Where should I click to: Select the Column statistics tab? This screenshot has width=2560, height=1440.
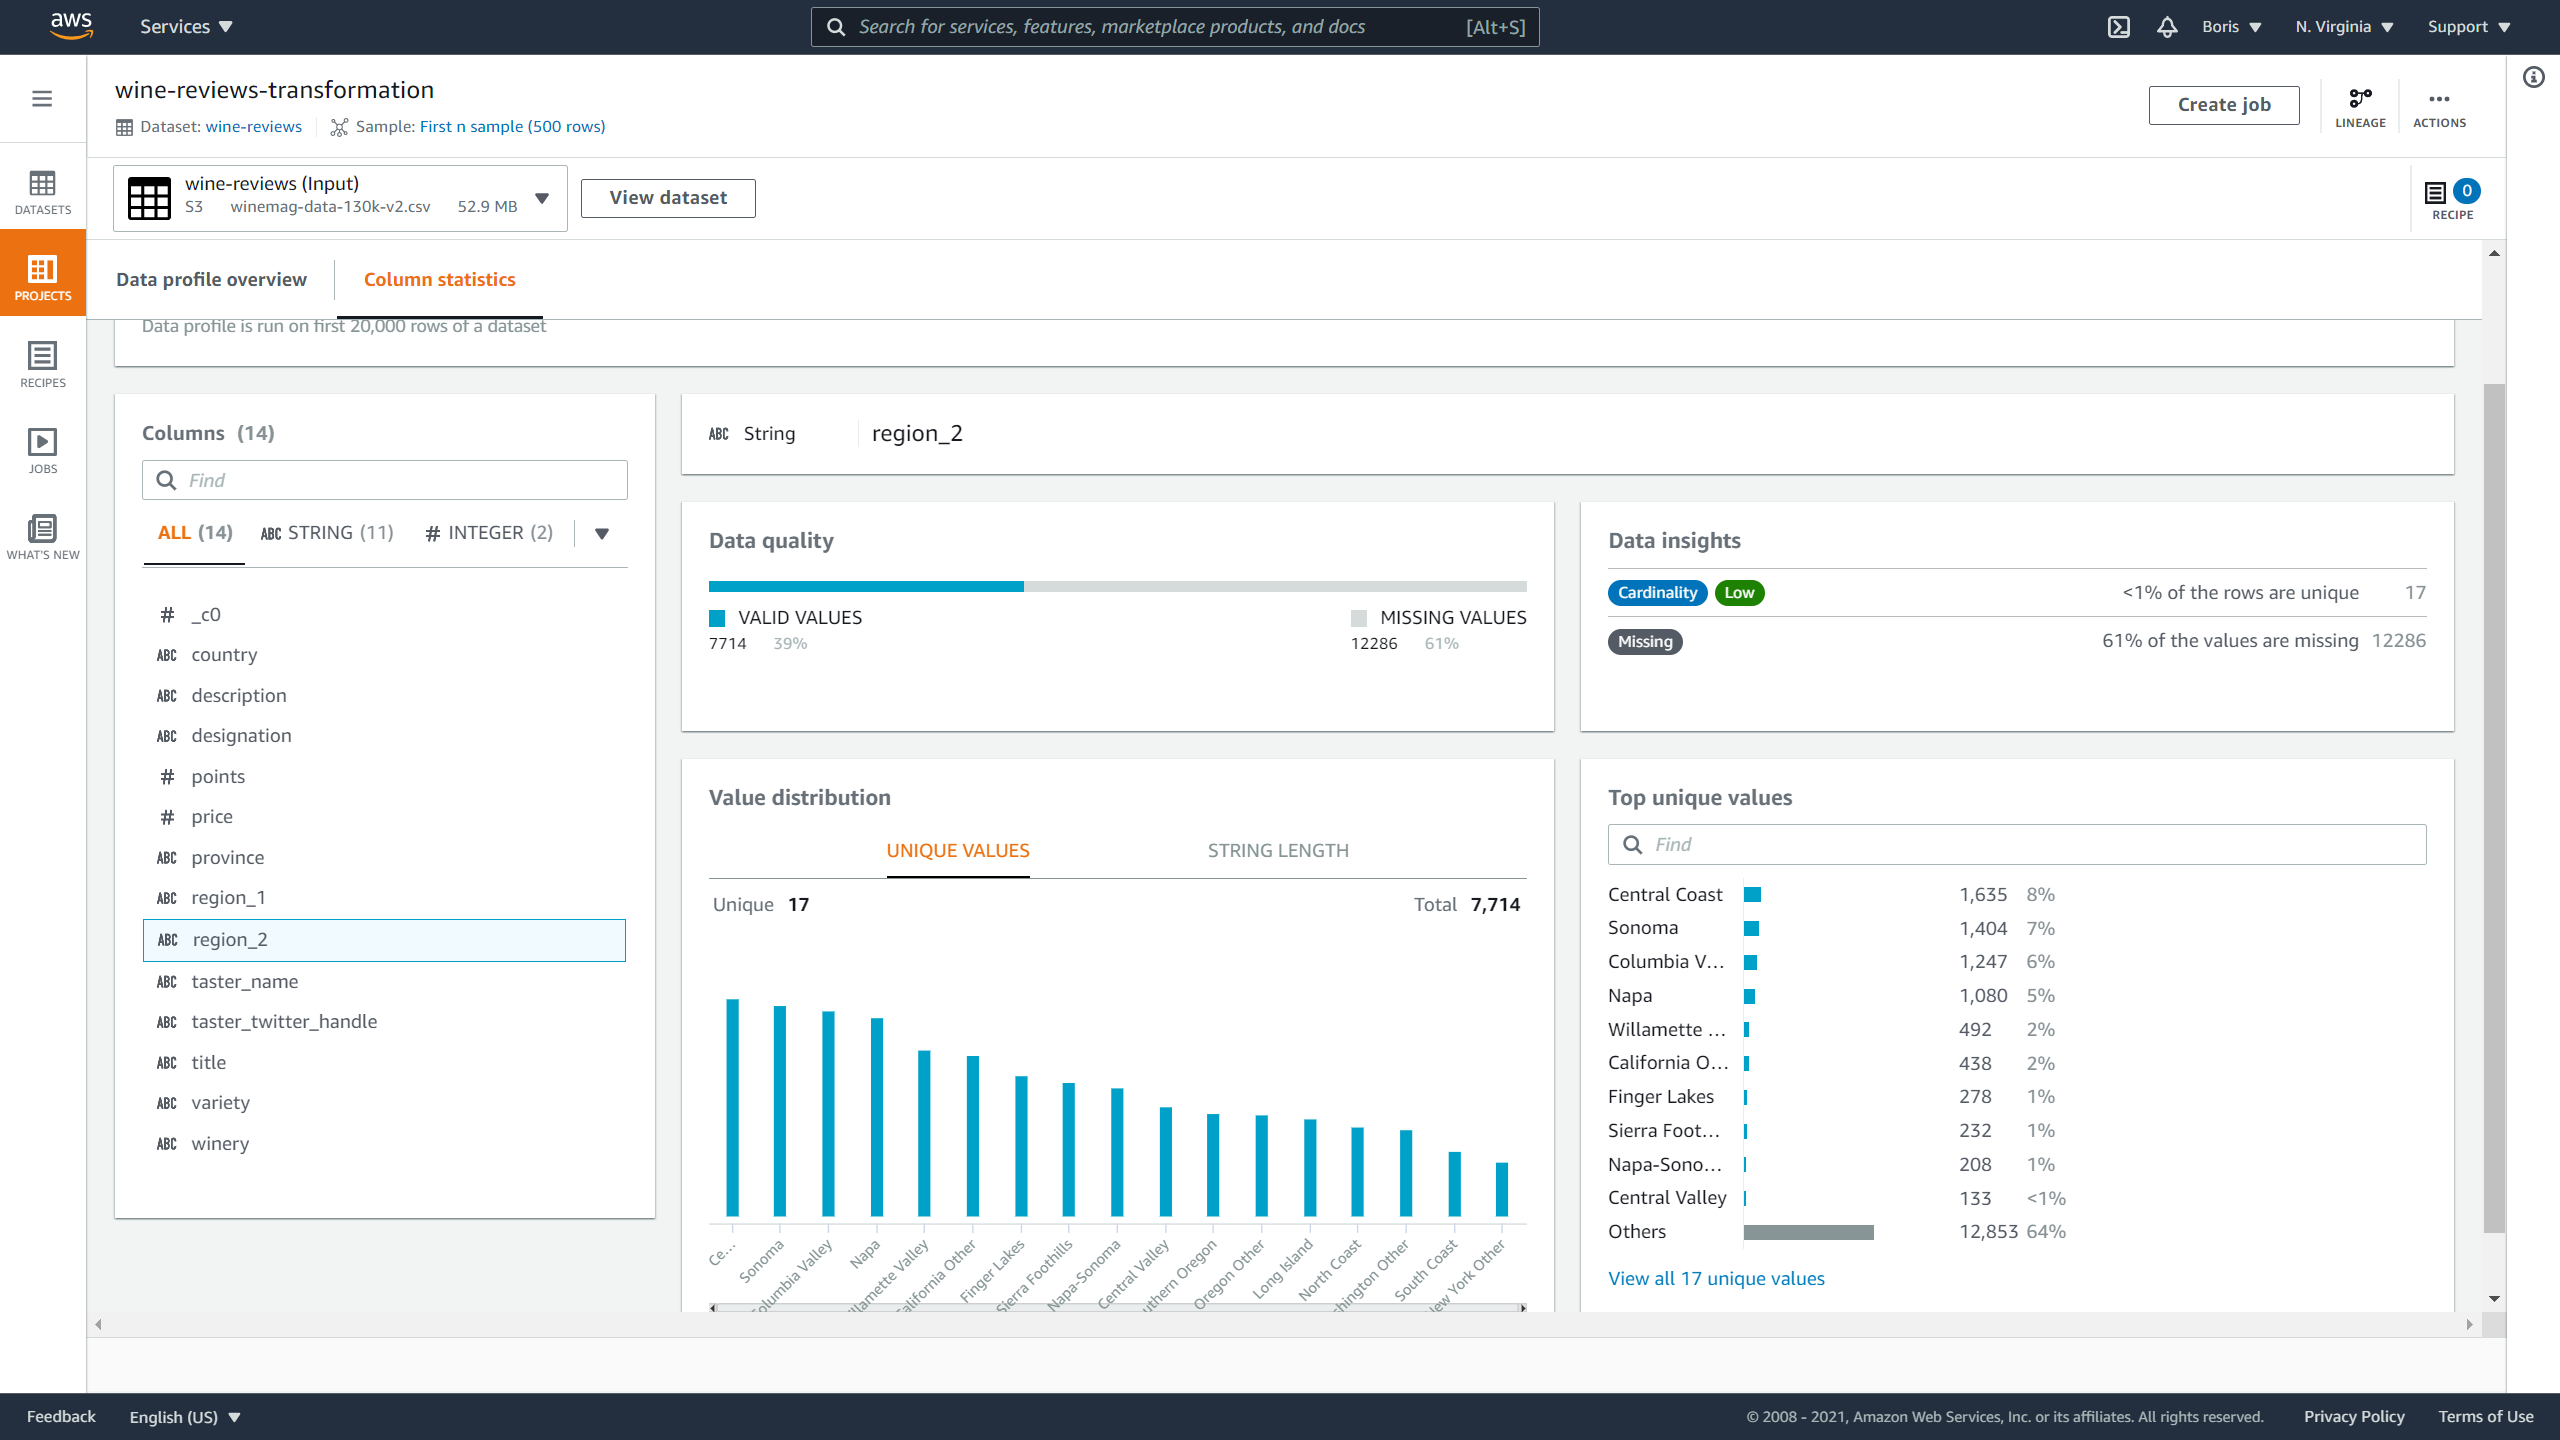pyautogui.click(x=439, y=279)
